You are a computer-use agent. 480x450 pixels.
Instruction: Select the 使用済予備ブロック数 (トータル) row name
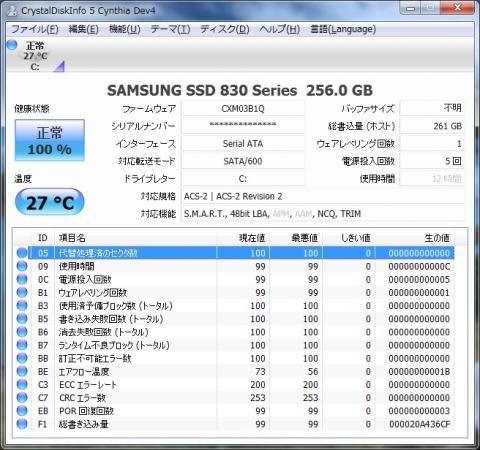click(116, 306)
